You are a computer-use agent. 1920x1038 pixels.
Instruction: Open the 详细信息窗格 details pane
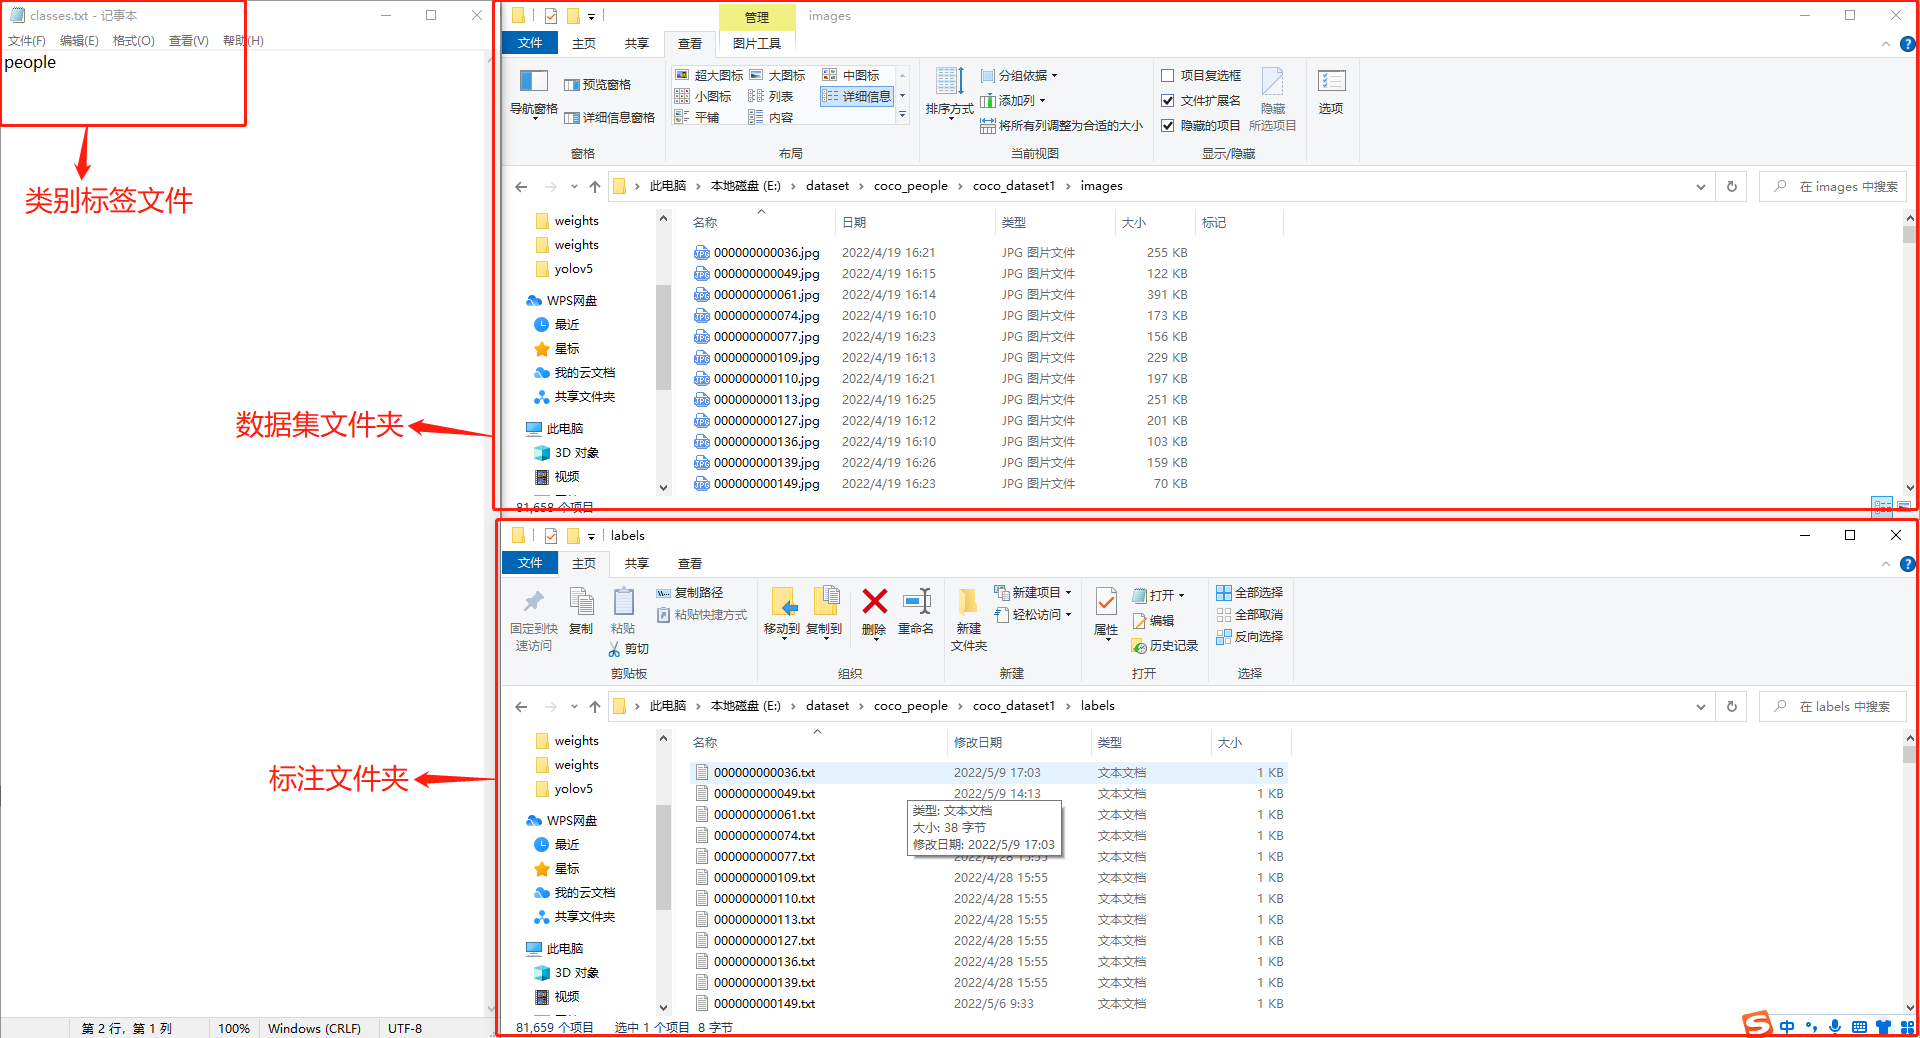tap(610, 117)
